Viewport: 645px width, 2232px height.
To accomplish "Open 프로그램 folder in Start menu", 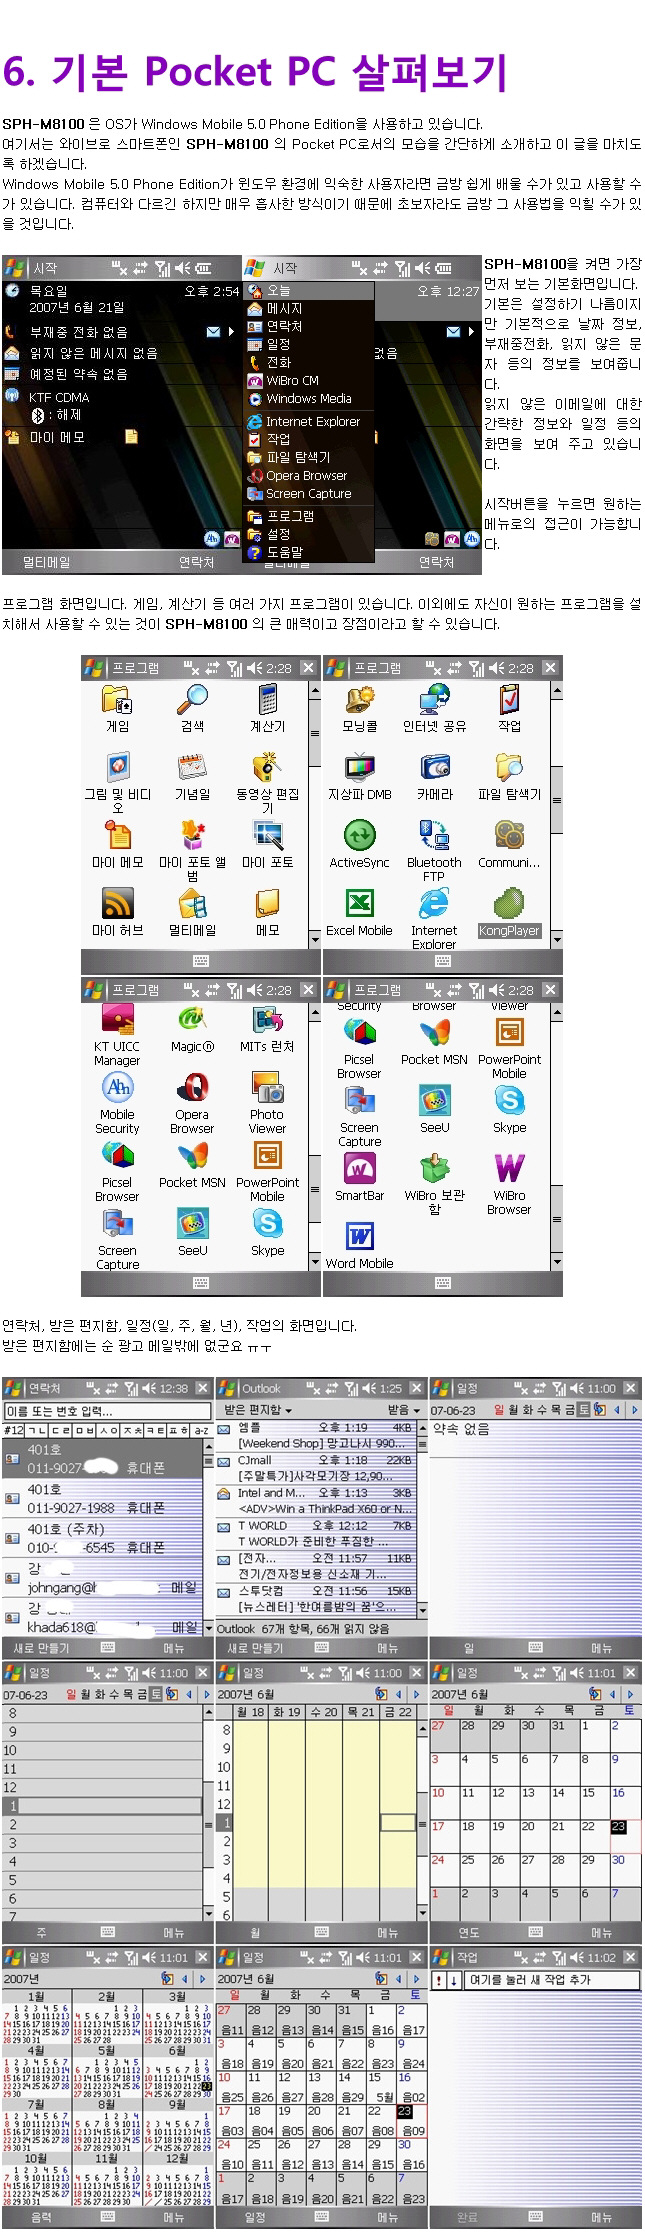I will 309,516.
